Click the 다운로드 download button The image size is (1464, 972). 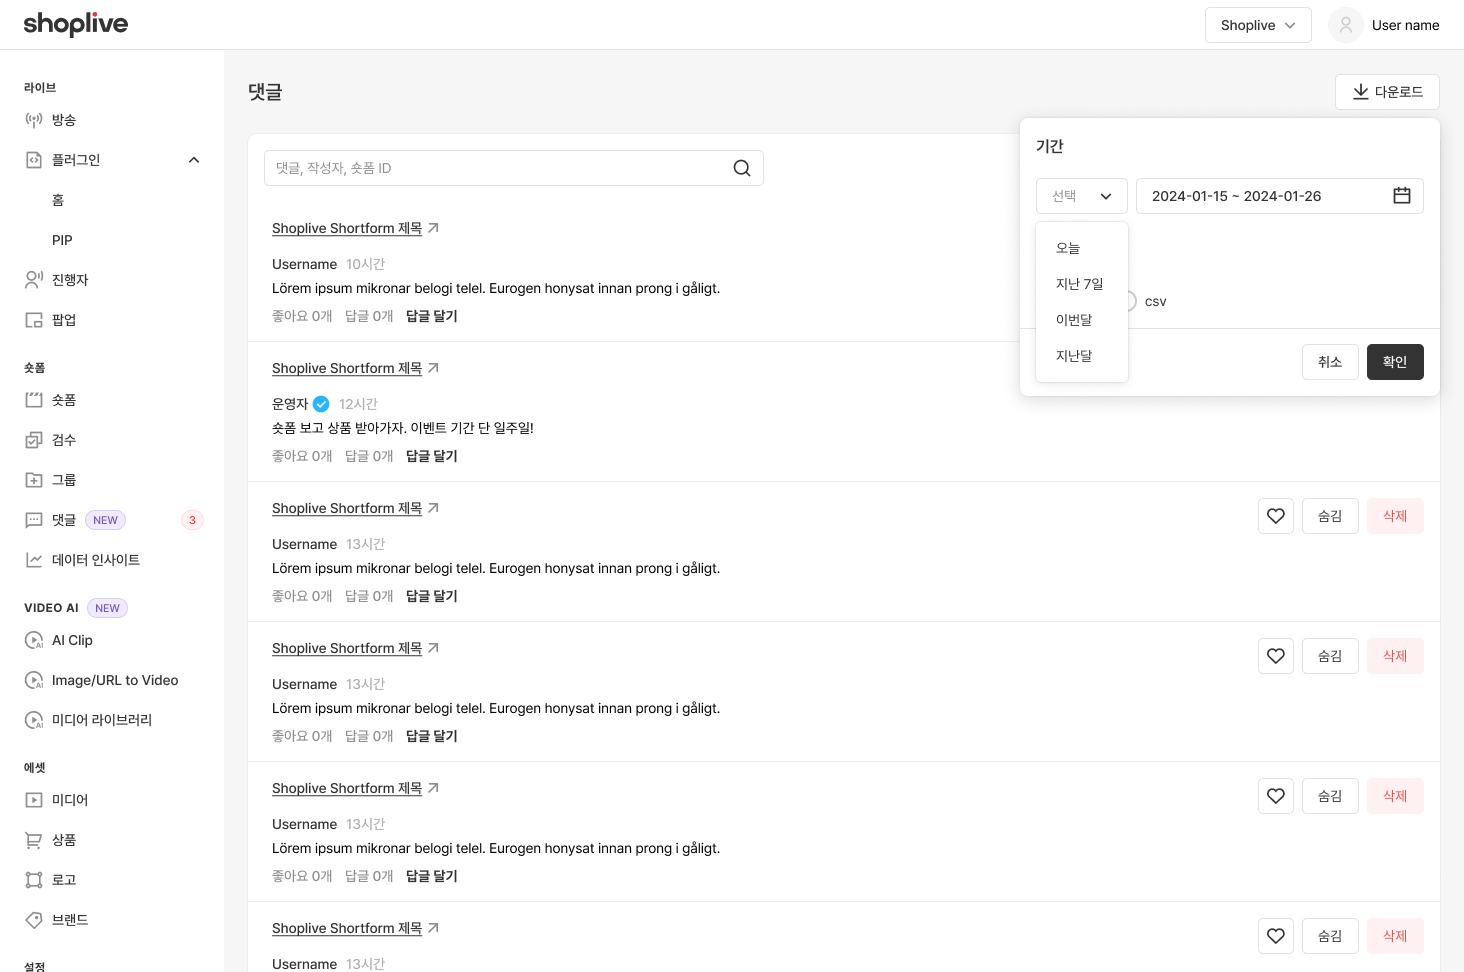(1387, 92)
